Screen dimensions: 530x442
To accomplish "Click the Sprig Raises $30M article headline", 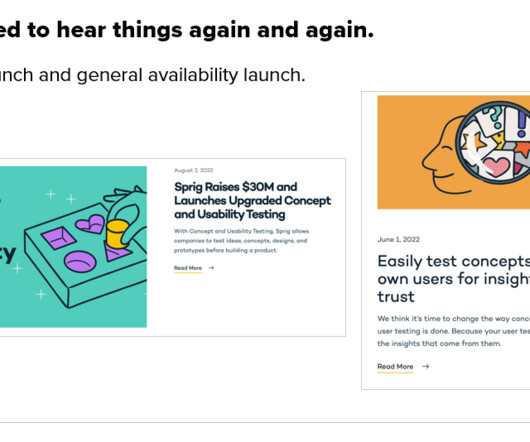I will [x=252, y=200].
